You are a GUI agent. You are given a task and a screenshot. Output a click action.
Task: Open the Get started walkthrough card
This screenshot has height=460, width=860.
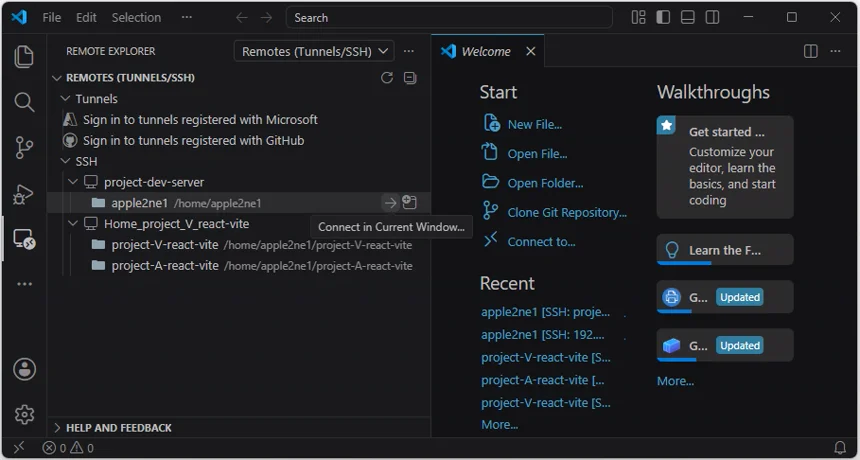click(725, 167)
